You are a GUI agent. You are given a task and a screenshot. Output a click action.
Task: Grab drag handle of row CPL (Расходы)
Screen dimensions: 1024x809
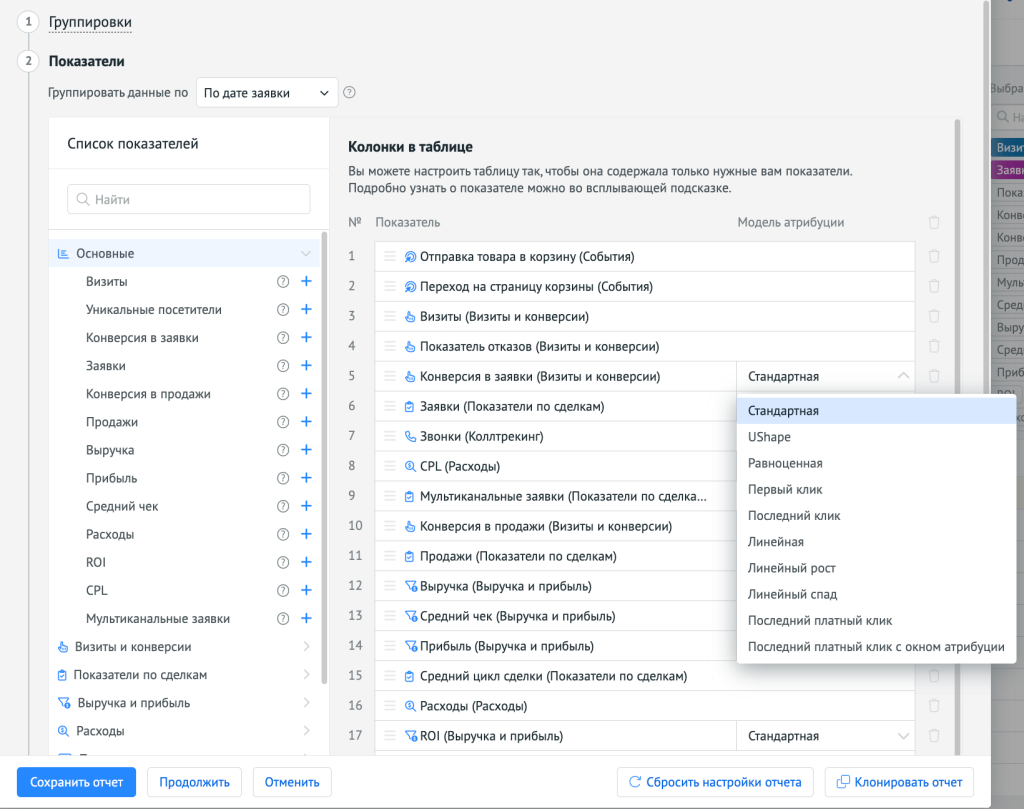[x=390, y=466]
